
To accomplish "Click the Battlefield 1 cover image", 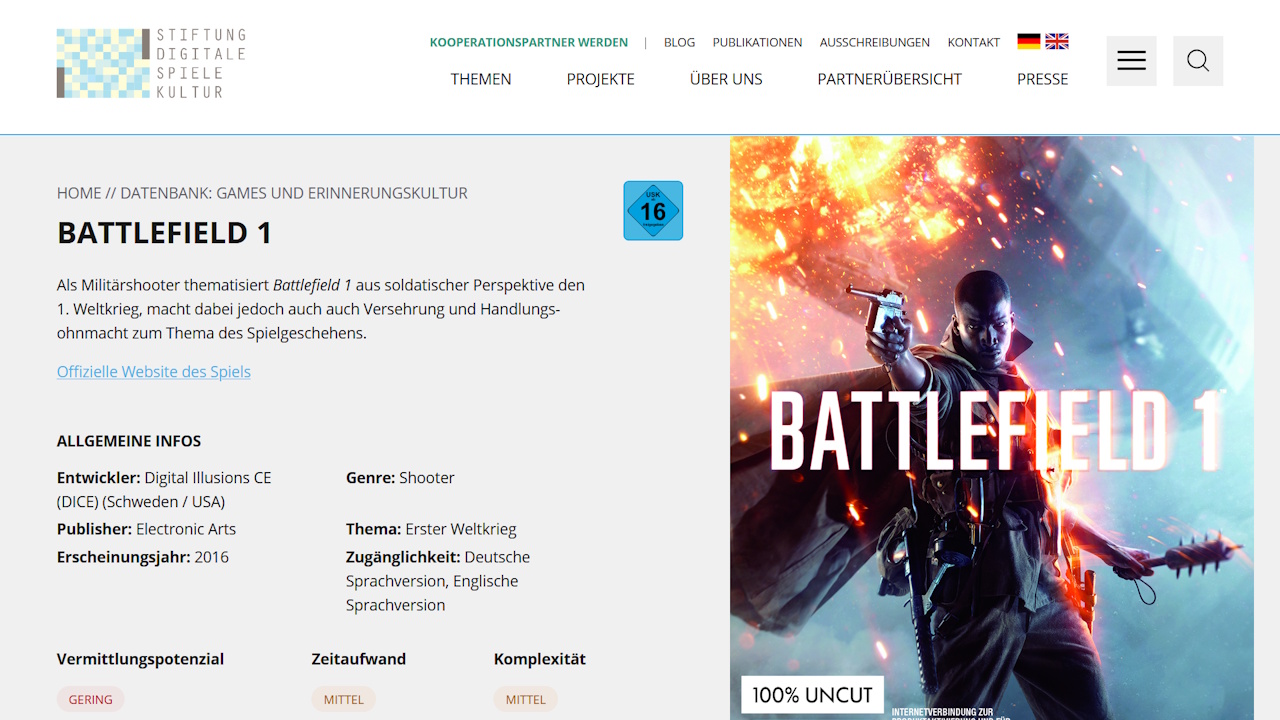I will [992, 428].
